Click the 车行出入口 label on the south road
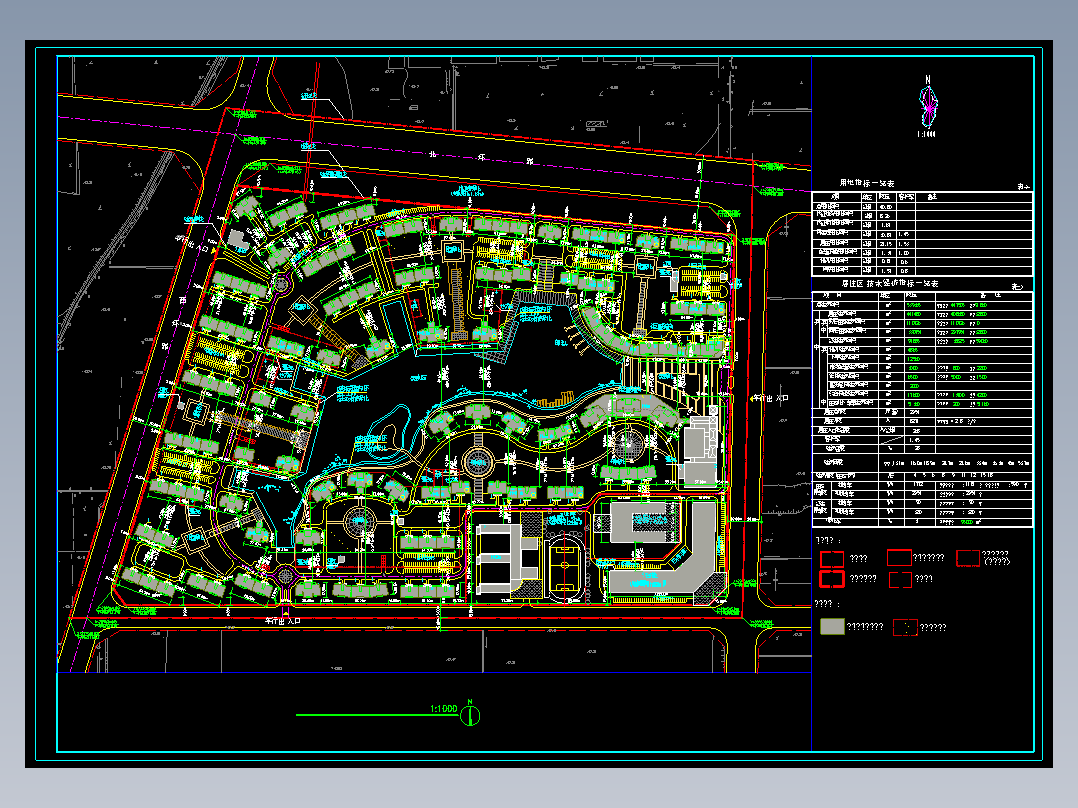 (x=283, y=621)
